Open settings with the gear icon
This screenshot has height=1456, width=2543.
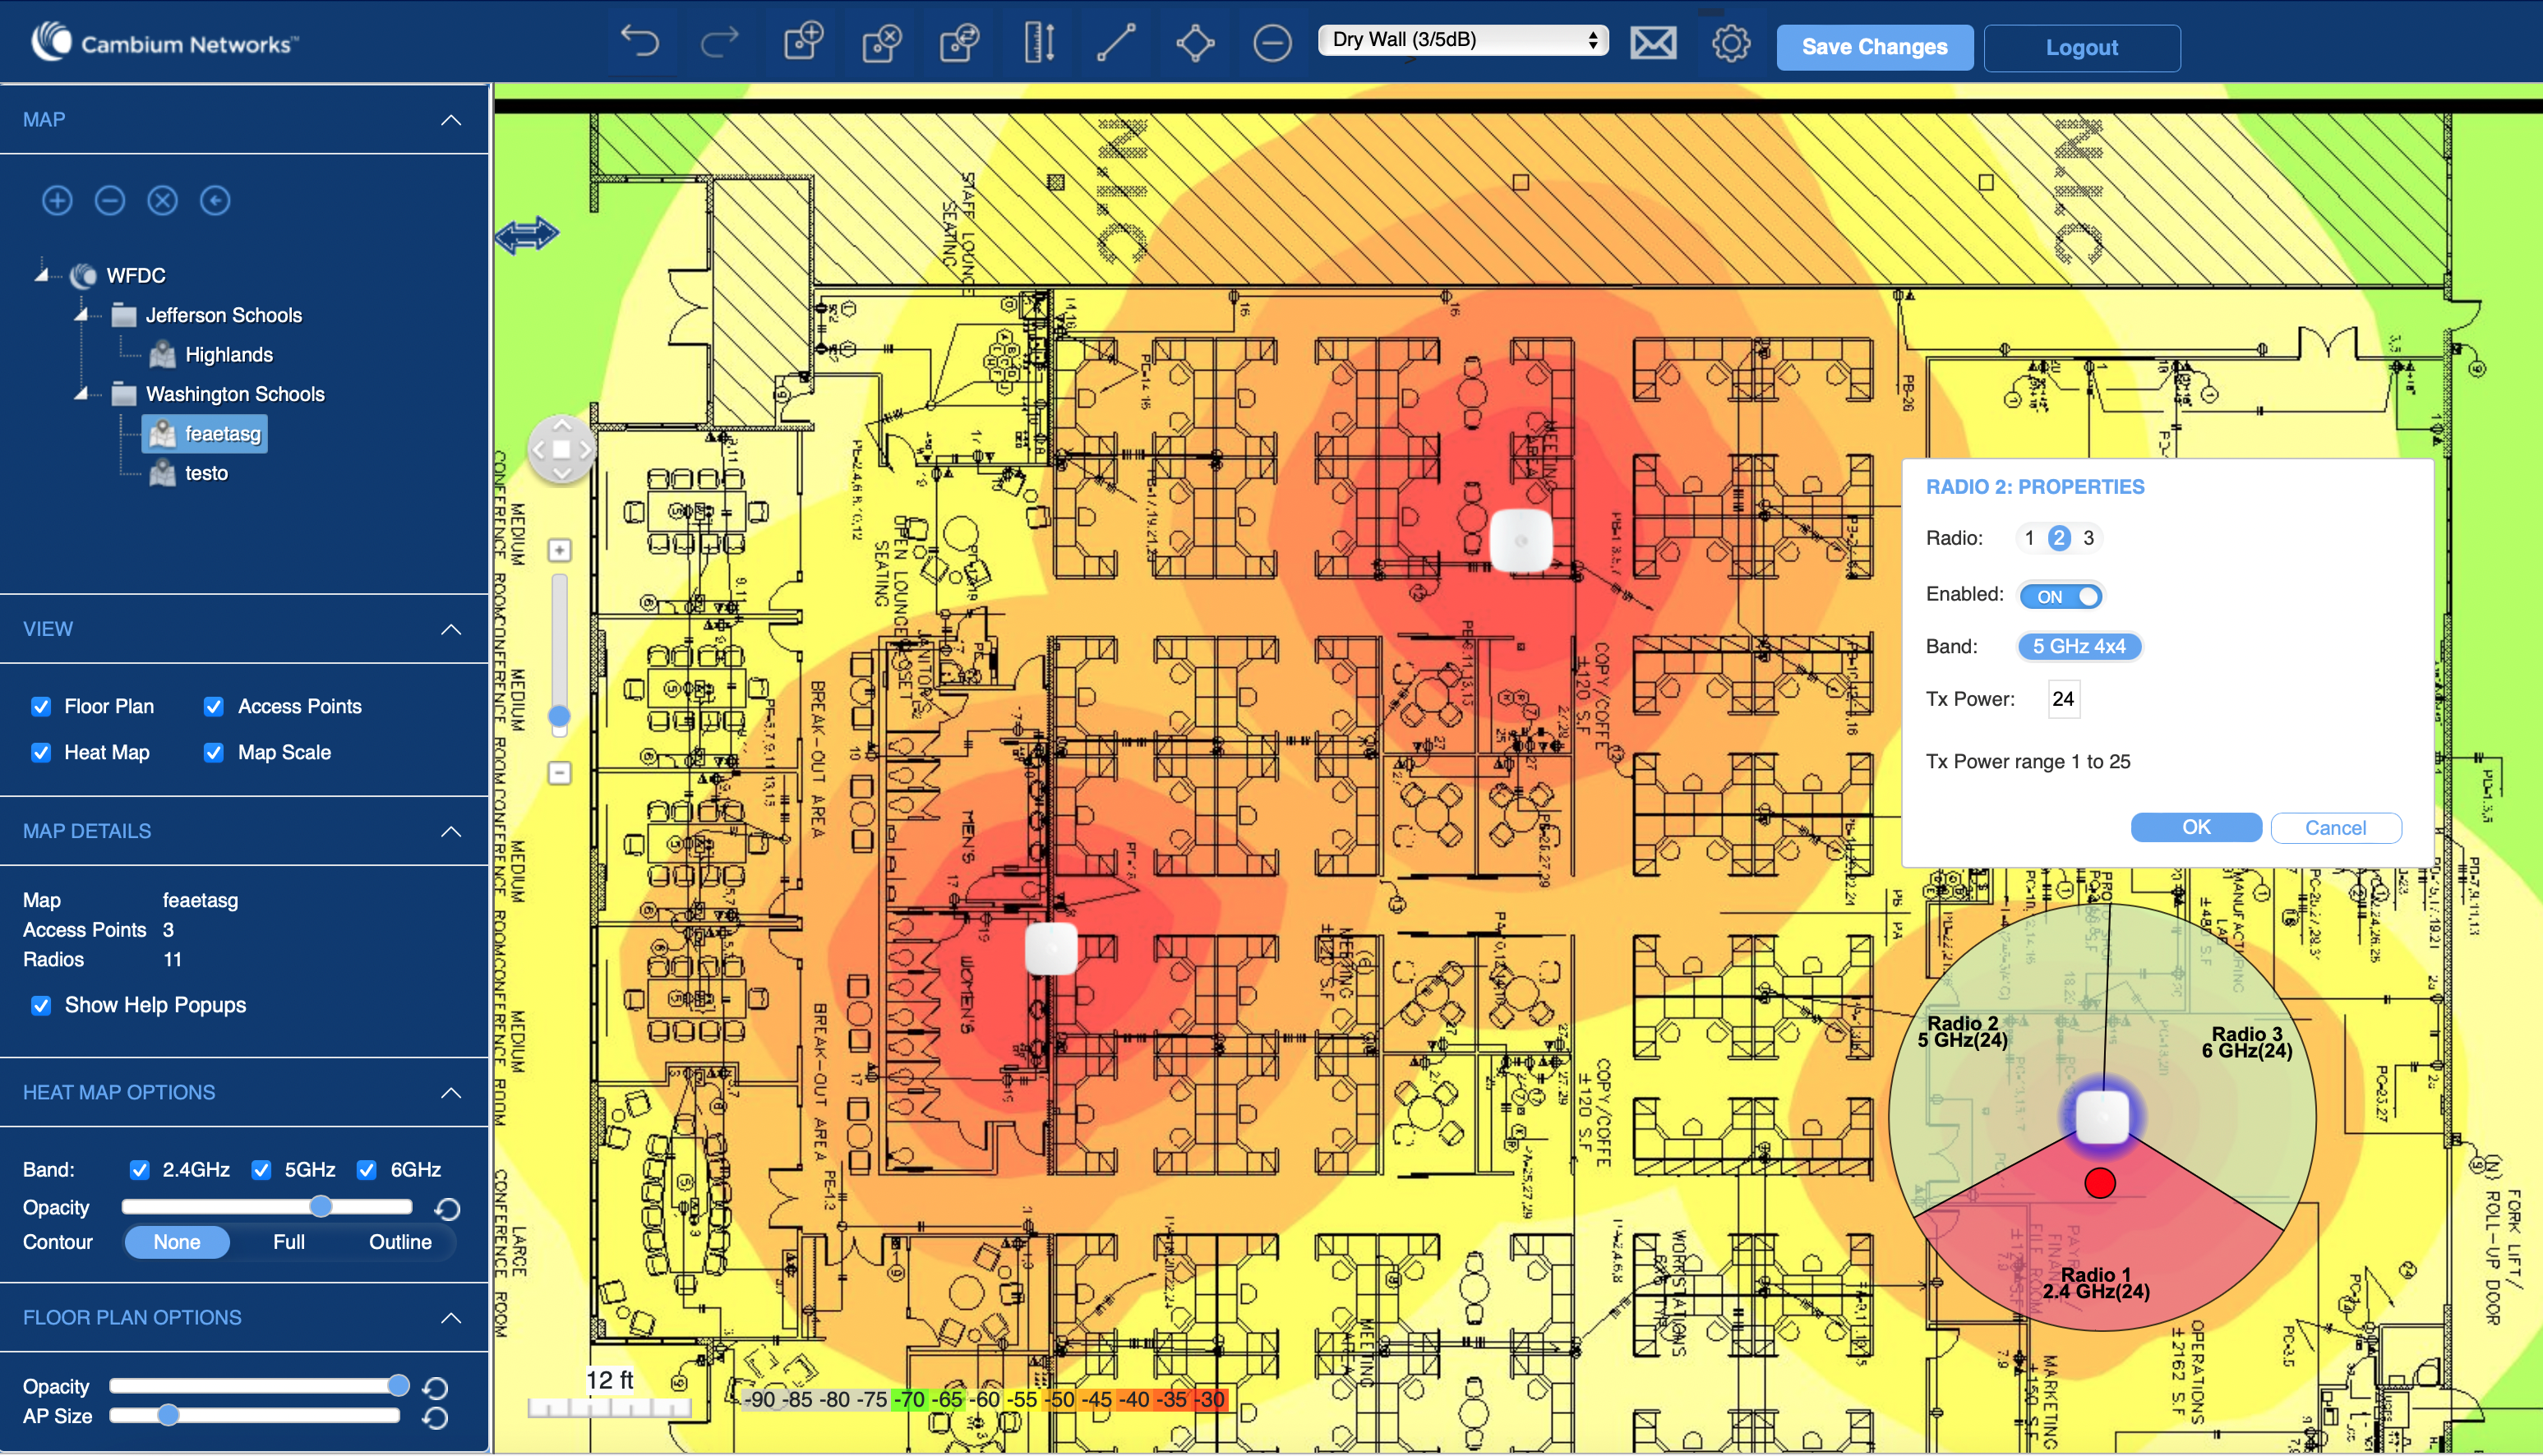click(1731, 43)
